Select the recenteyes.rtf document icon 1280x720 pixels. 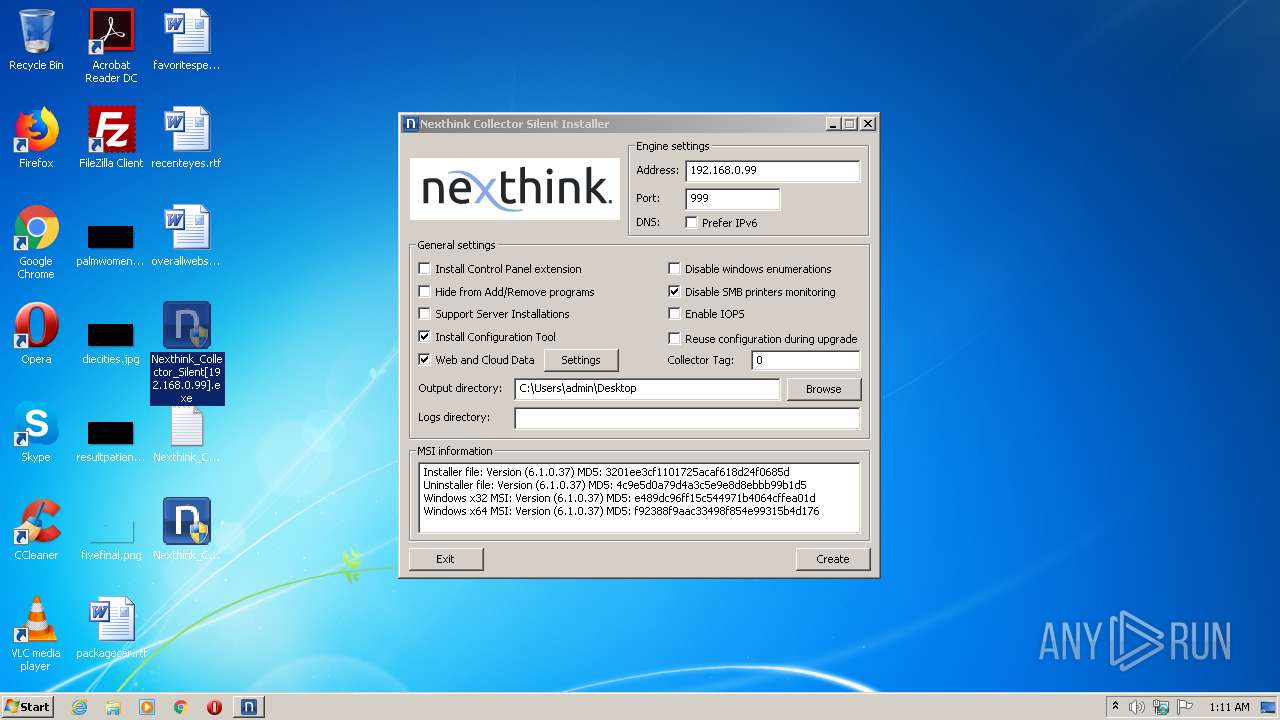click(186, 138)
